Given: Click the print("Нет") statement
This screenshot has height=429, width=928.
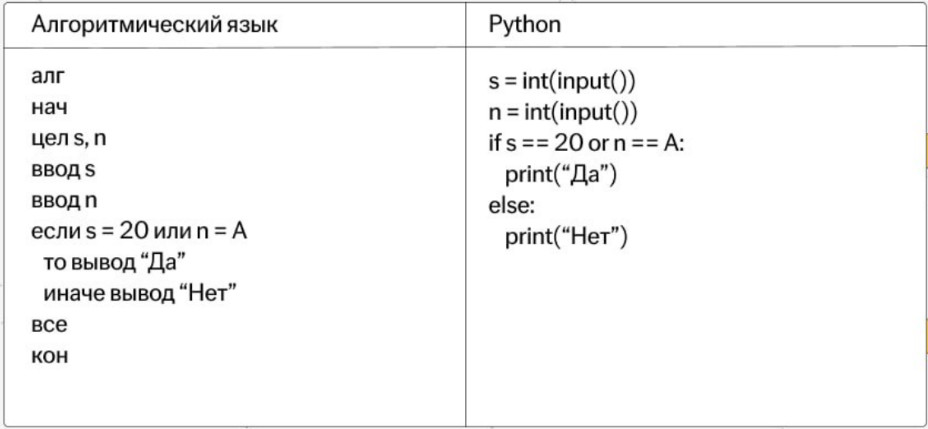Looking at the screenshot, I should (x=566, y=237).
